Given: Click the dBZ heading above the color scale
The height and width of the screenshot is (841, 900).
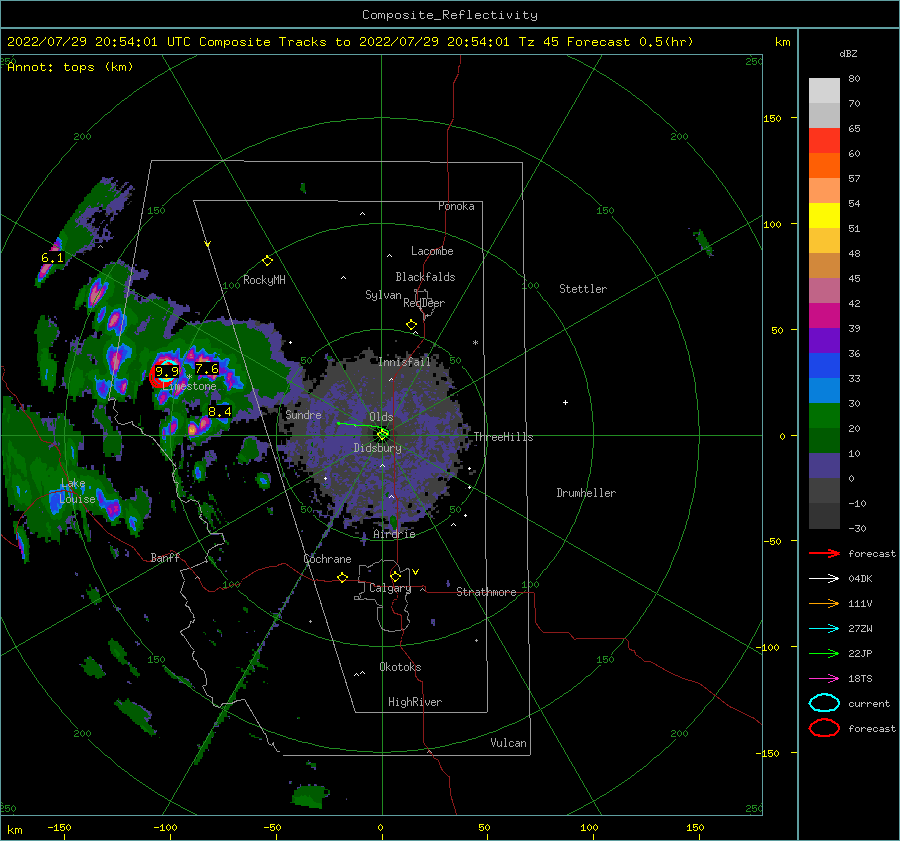Looking at the screenshot, I should click(x=848, y=53).
